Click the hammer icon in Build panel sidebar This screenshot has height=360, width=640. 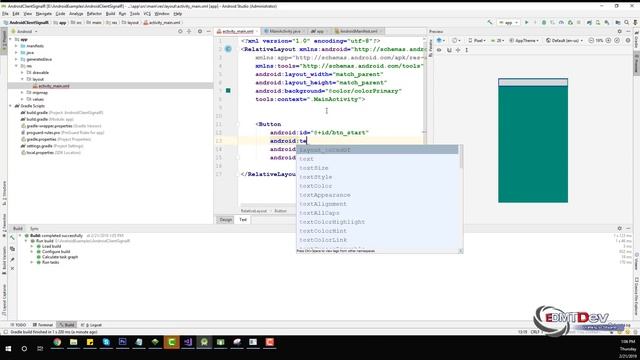click(12, 238)
